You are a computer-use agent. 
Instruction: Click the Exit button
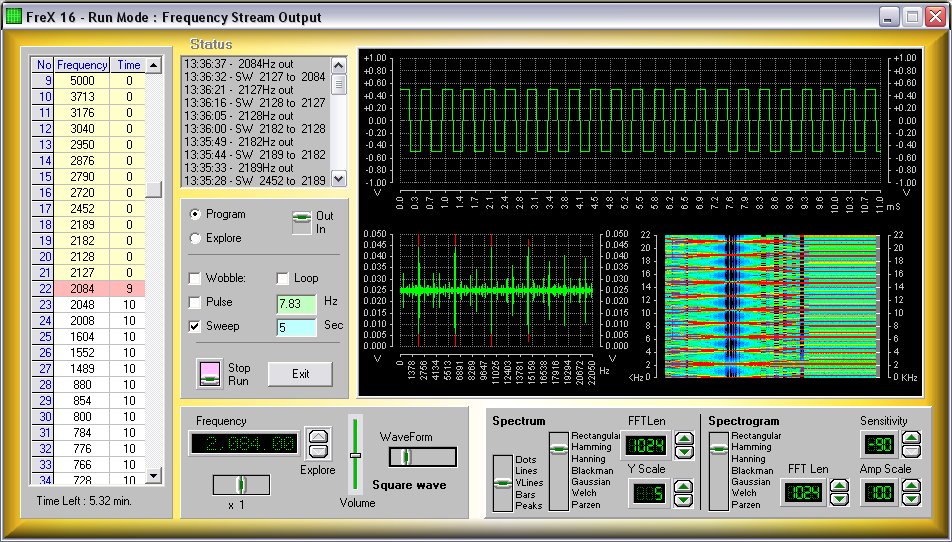click(x=301, y=374)
